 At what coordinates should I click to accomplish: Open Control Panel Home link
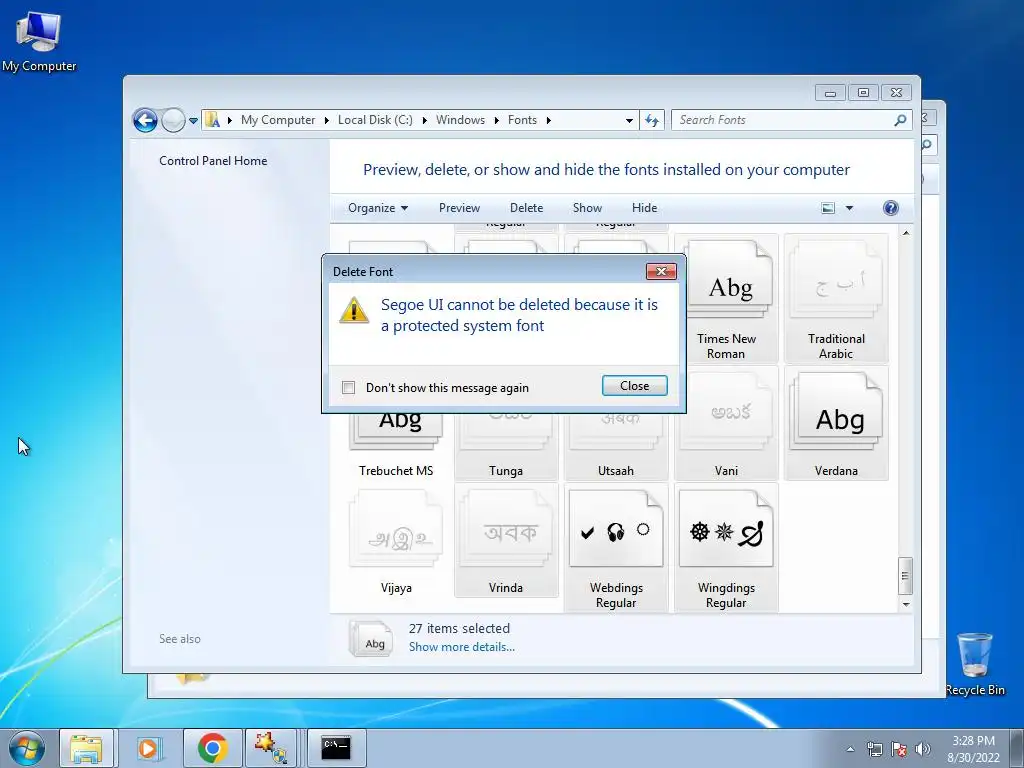[213, 161]
